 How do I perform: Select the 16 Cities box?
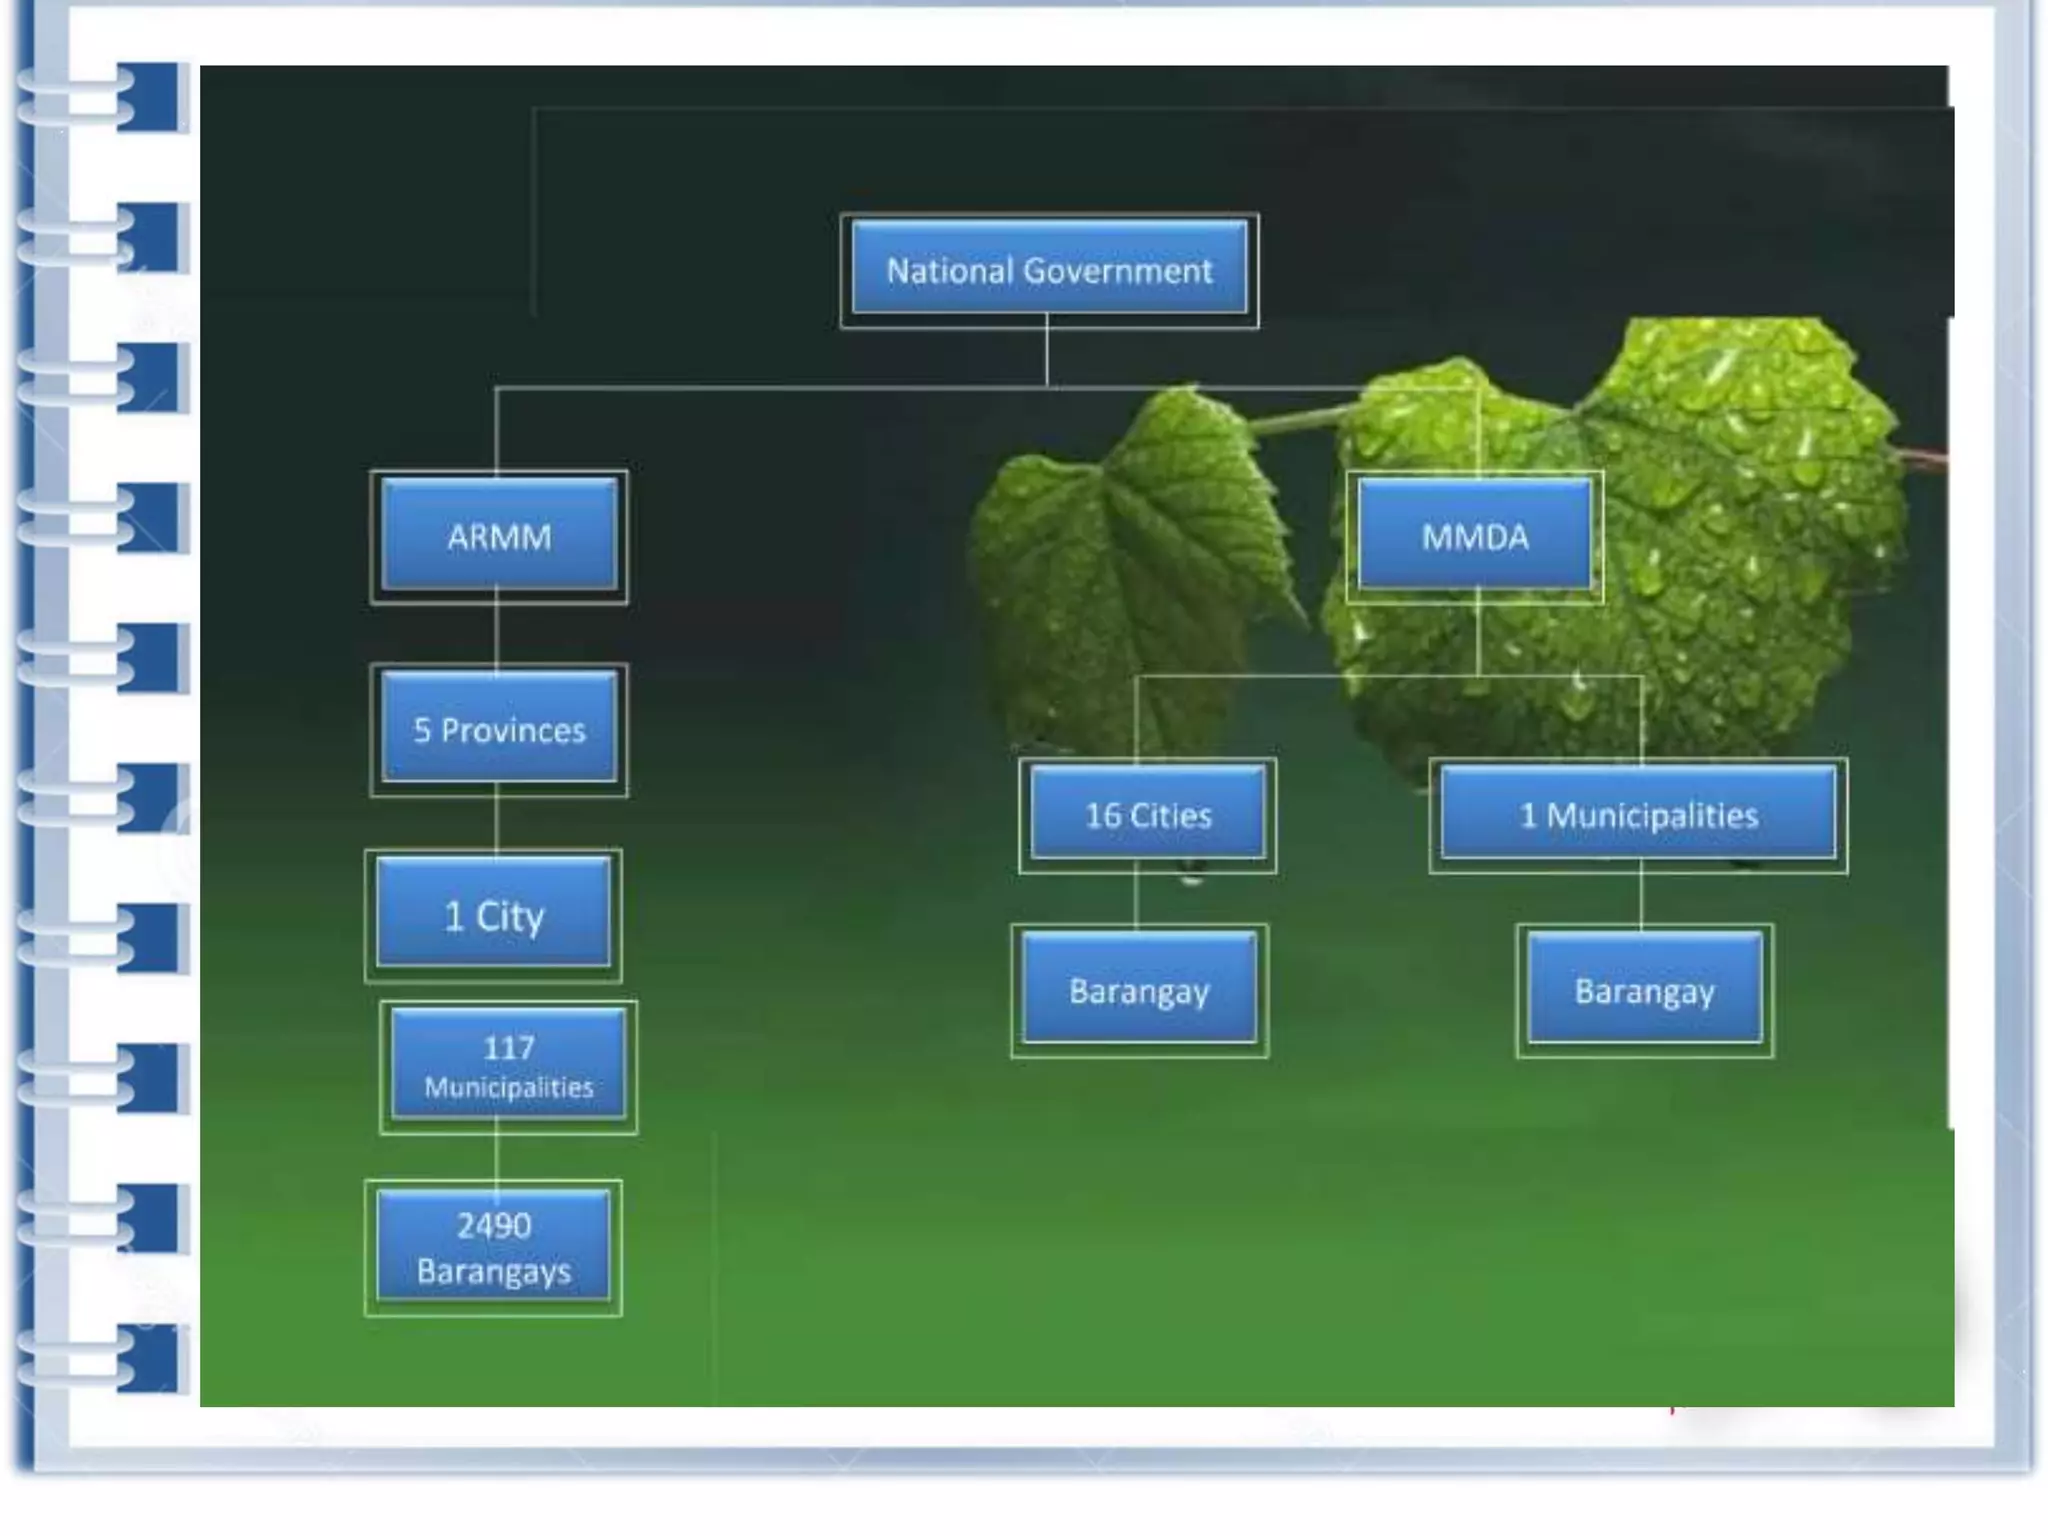click(x=1147, y=815)
